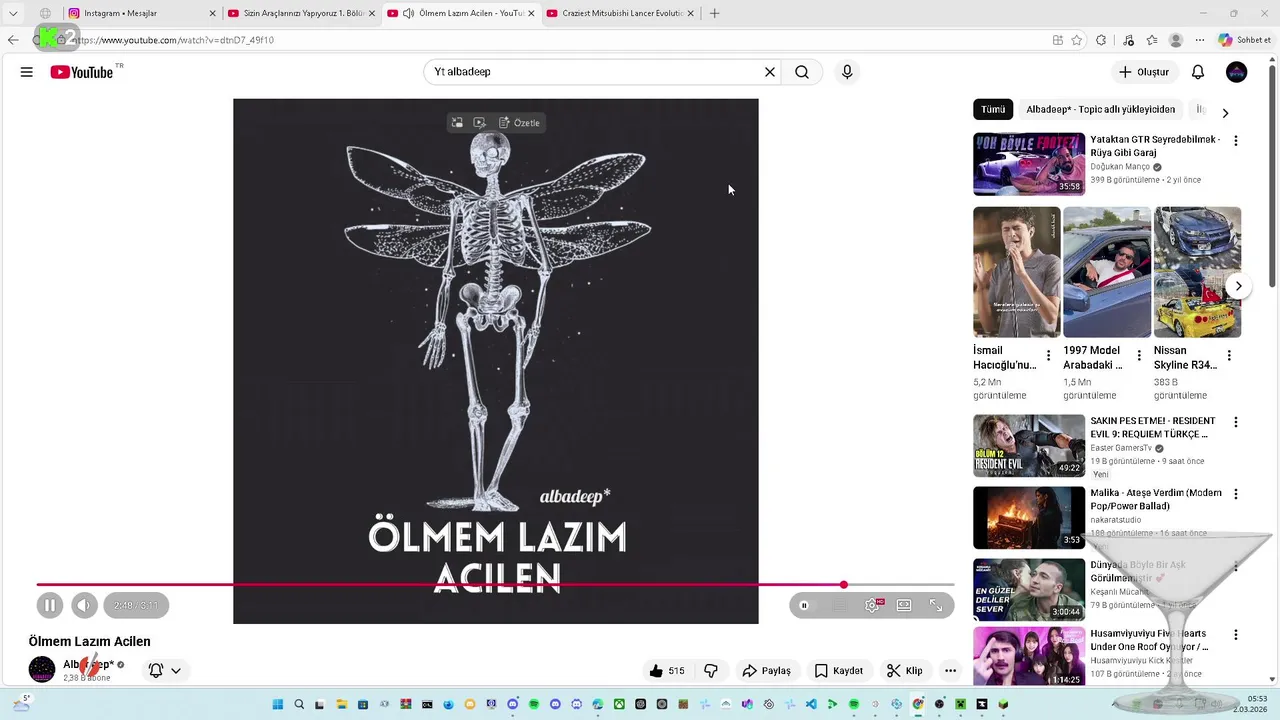Open the Windows Start menu
The width and height of the screenshot is (1280, 720).
point(278,704)
